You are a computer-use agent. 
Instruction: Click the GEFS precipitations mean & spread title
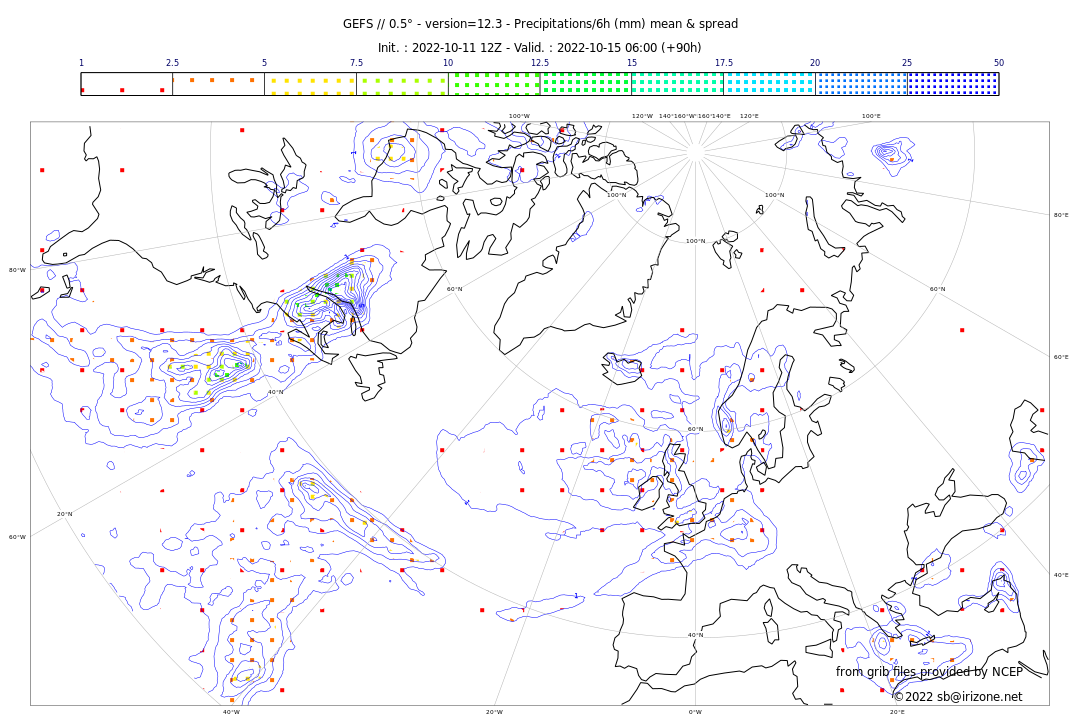point(540,24)
